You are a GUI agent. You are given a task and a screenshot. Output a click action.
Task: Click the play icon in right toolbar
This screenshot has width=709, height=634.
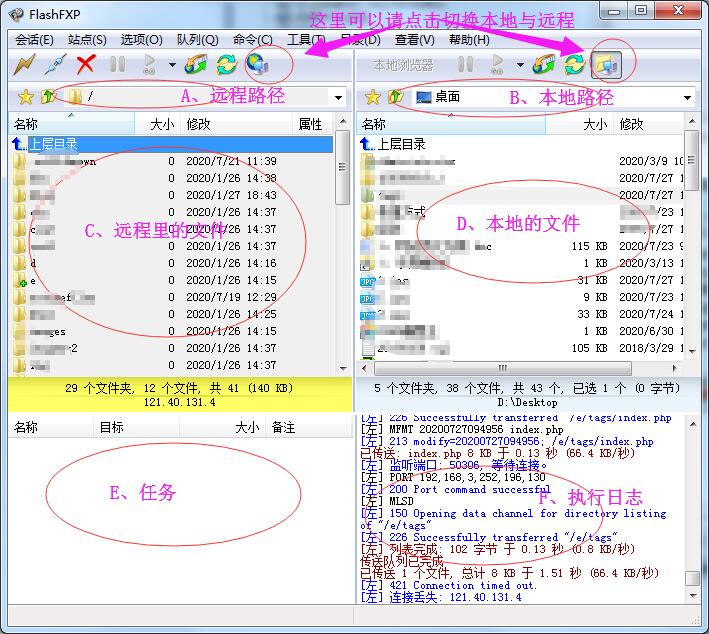[497, 64]
